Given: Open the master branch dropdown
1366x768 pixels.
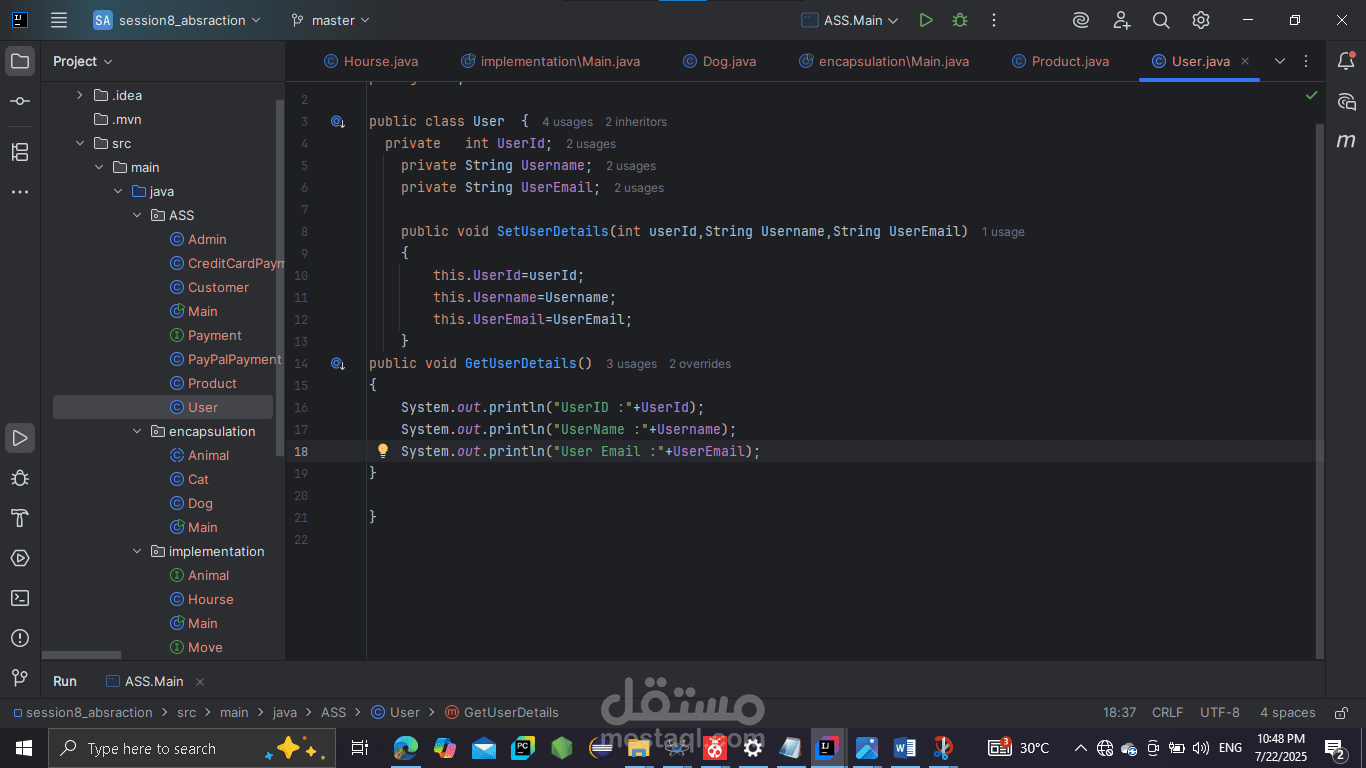Looking at the screenshot, I should 330,20.
